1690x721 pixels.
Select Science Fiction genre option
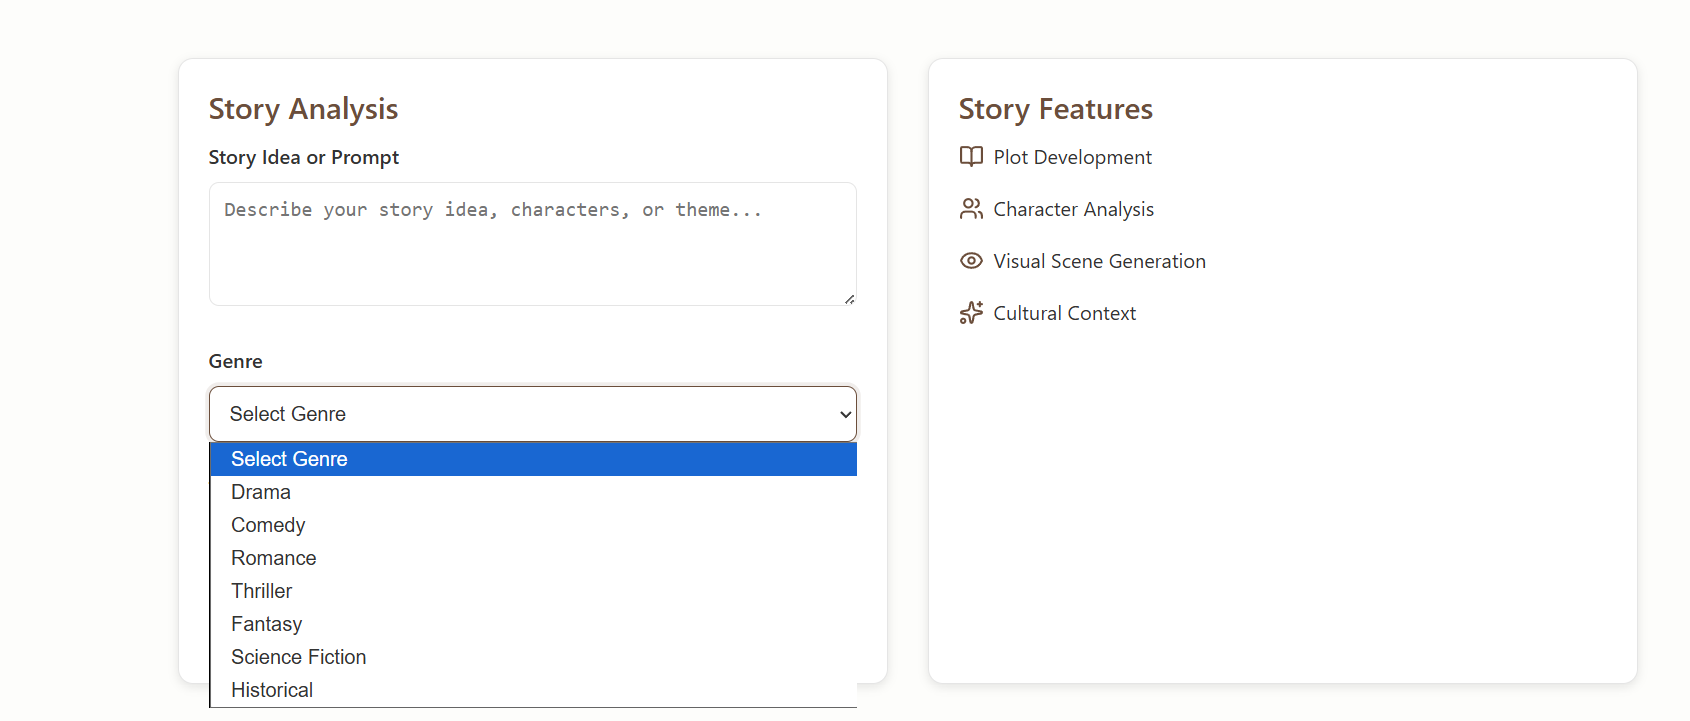coord(299,657)
